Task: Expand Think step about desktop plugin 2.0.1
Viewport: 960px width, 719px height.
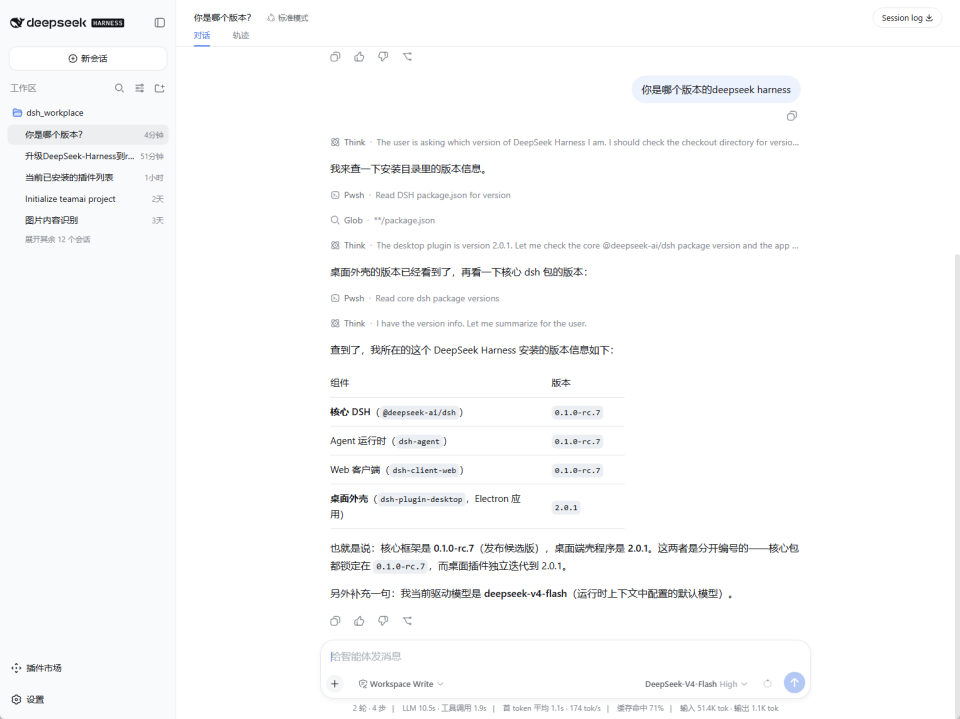Action: click(x=564, y=246)
